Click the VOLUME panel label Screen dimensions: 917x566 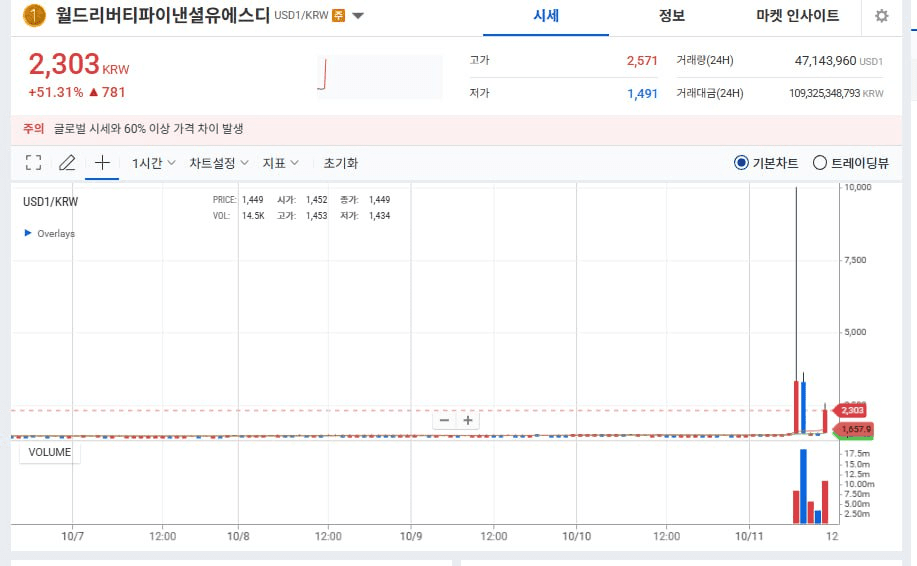coord(49,452)
